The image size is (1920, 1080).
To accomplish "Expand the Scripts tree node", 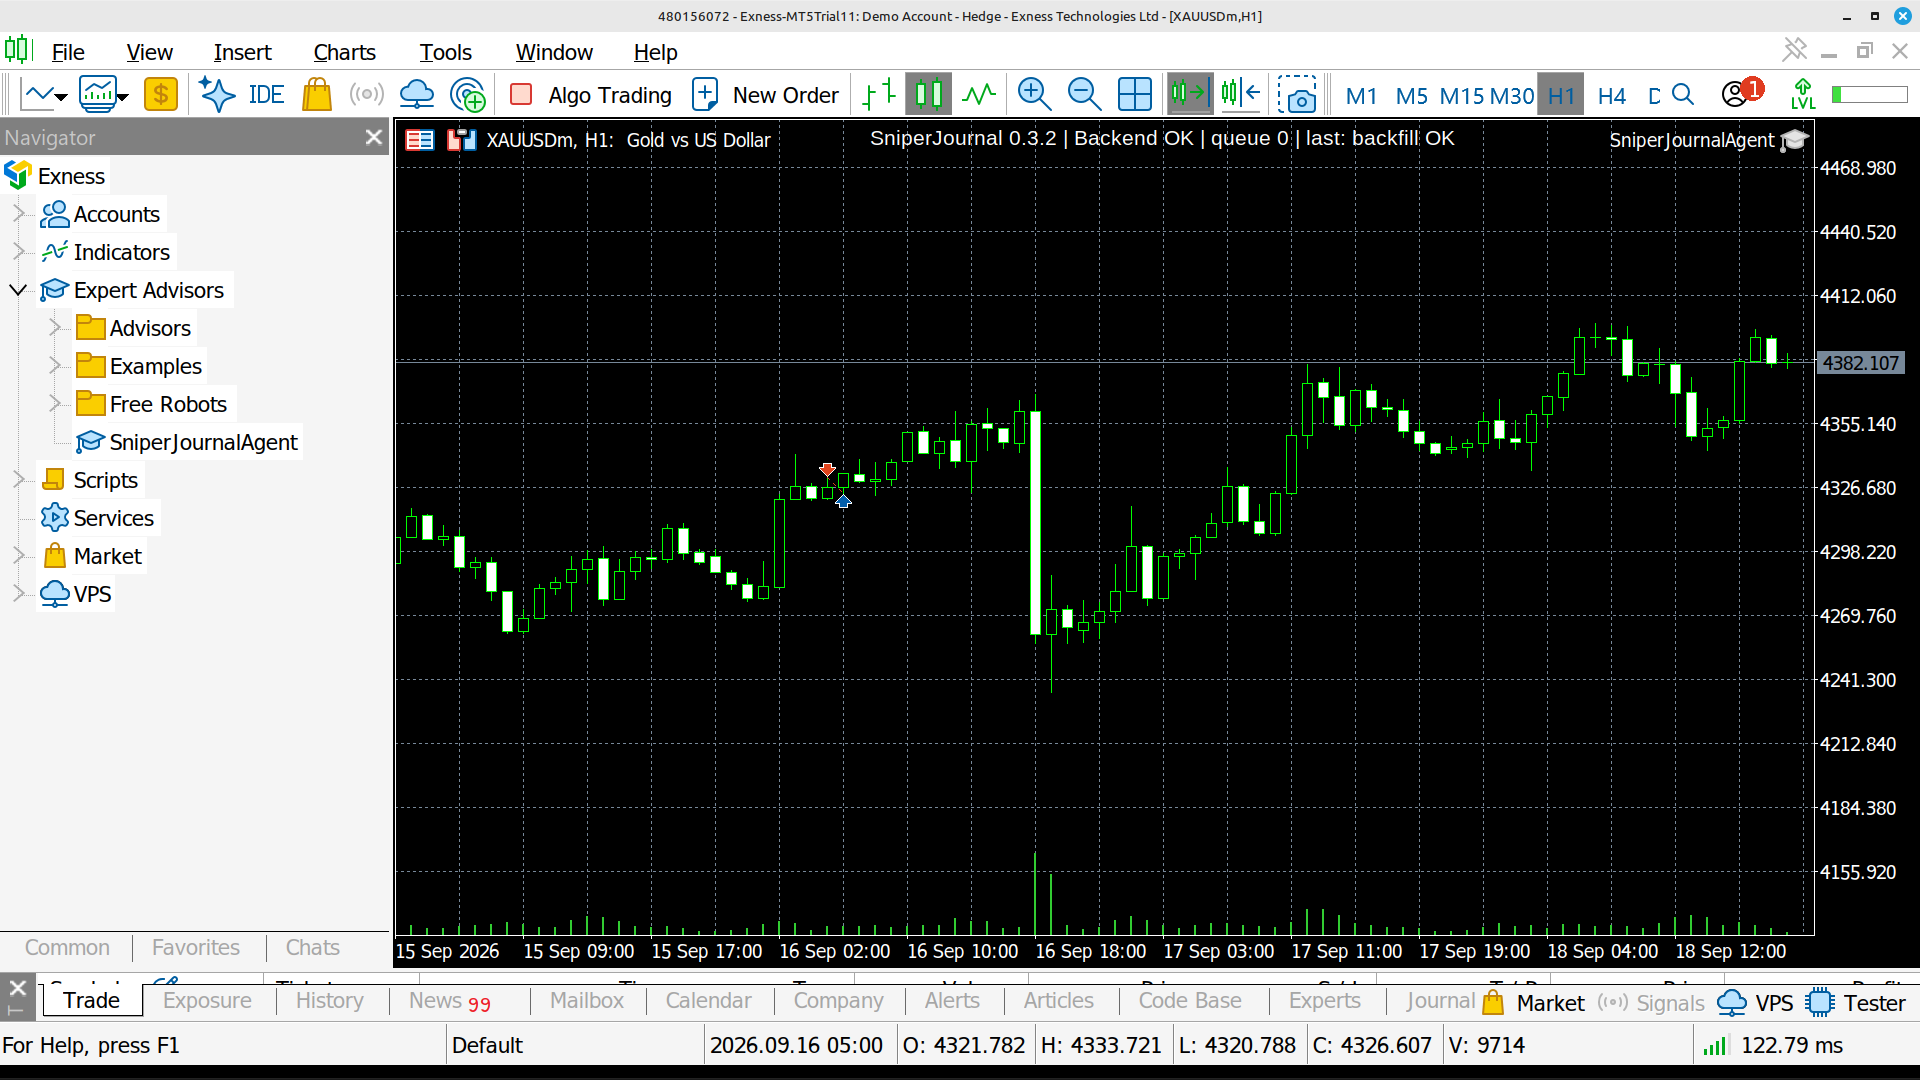I will pyautogui.click(x=18, y=480).
